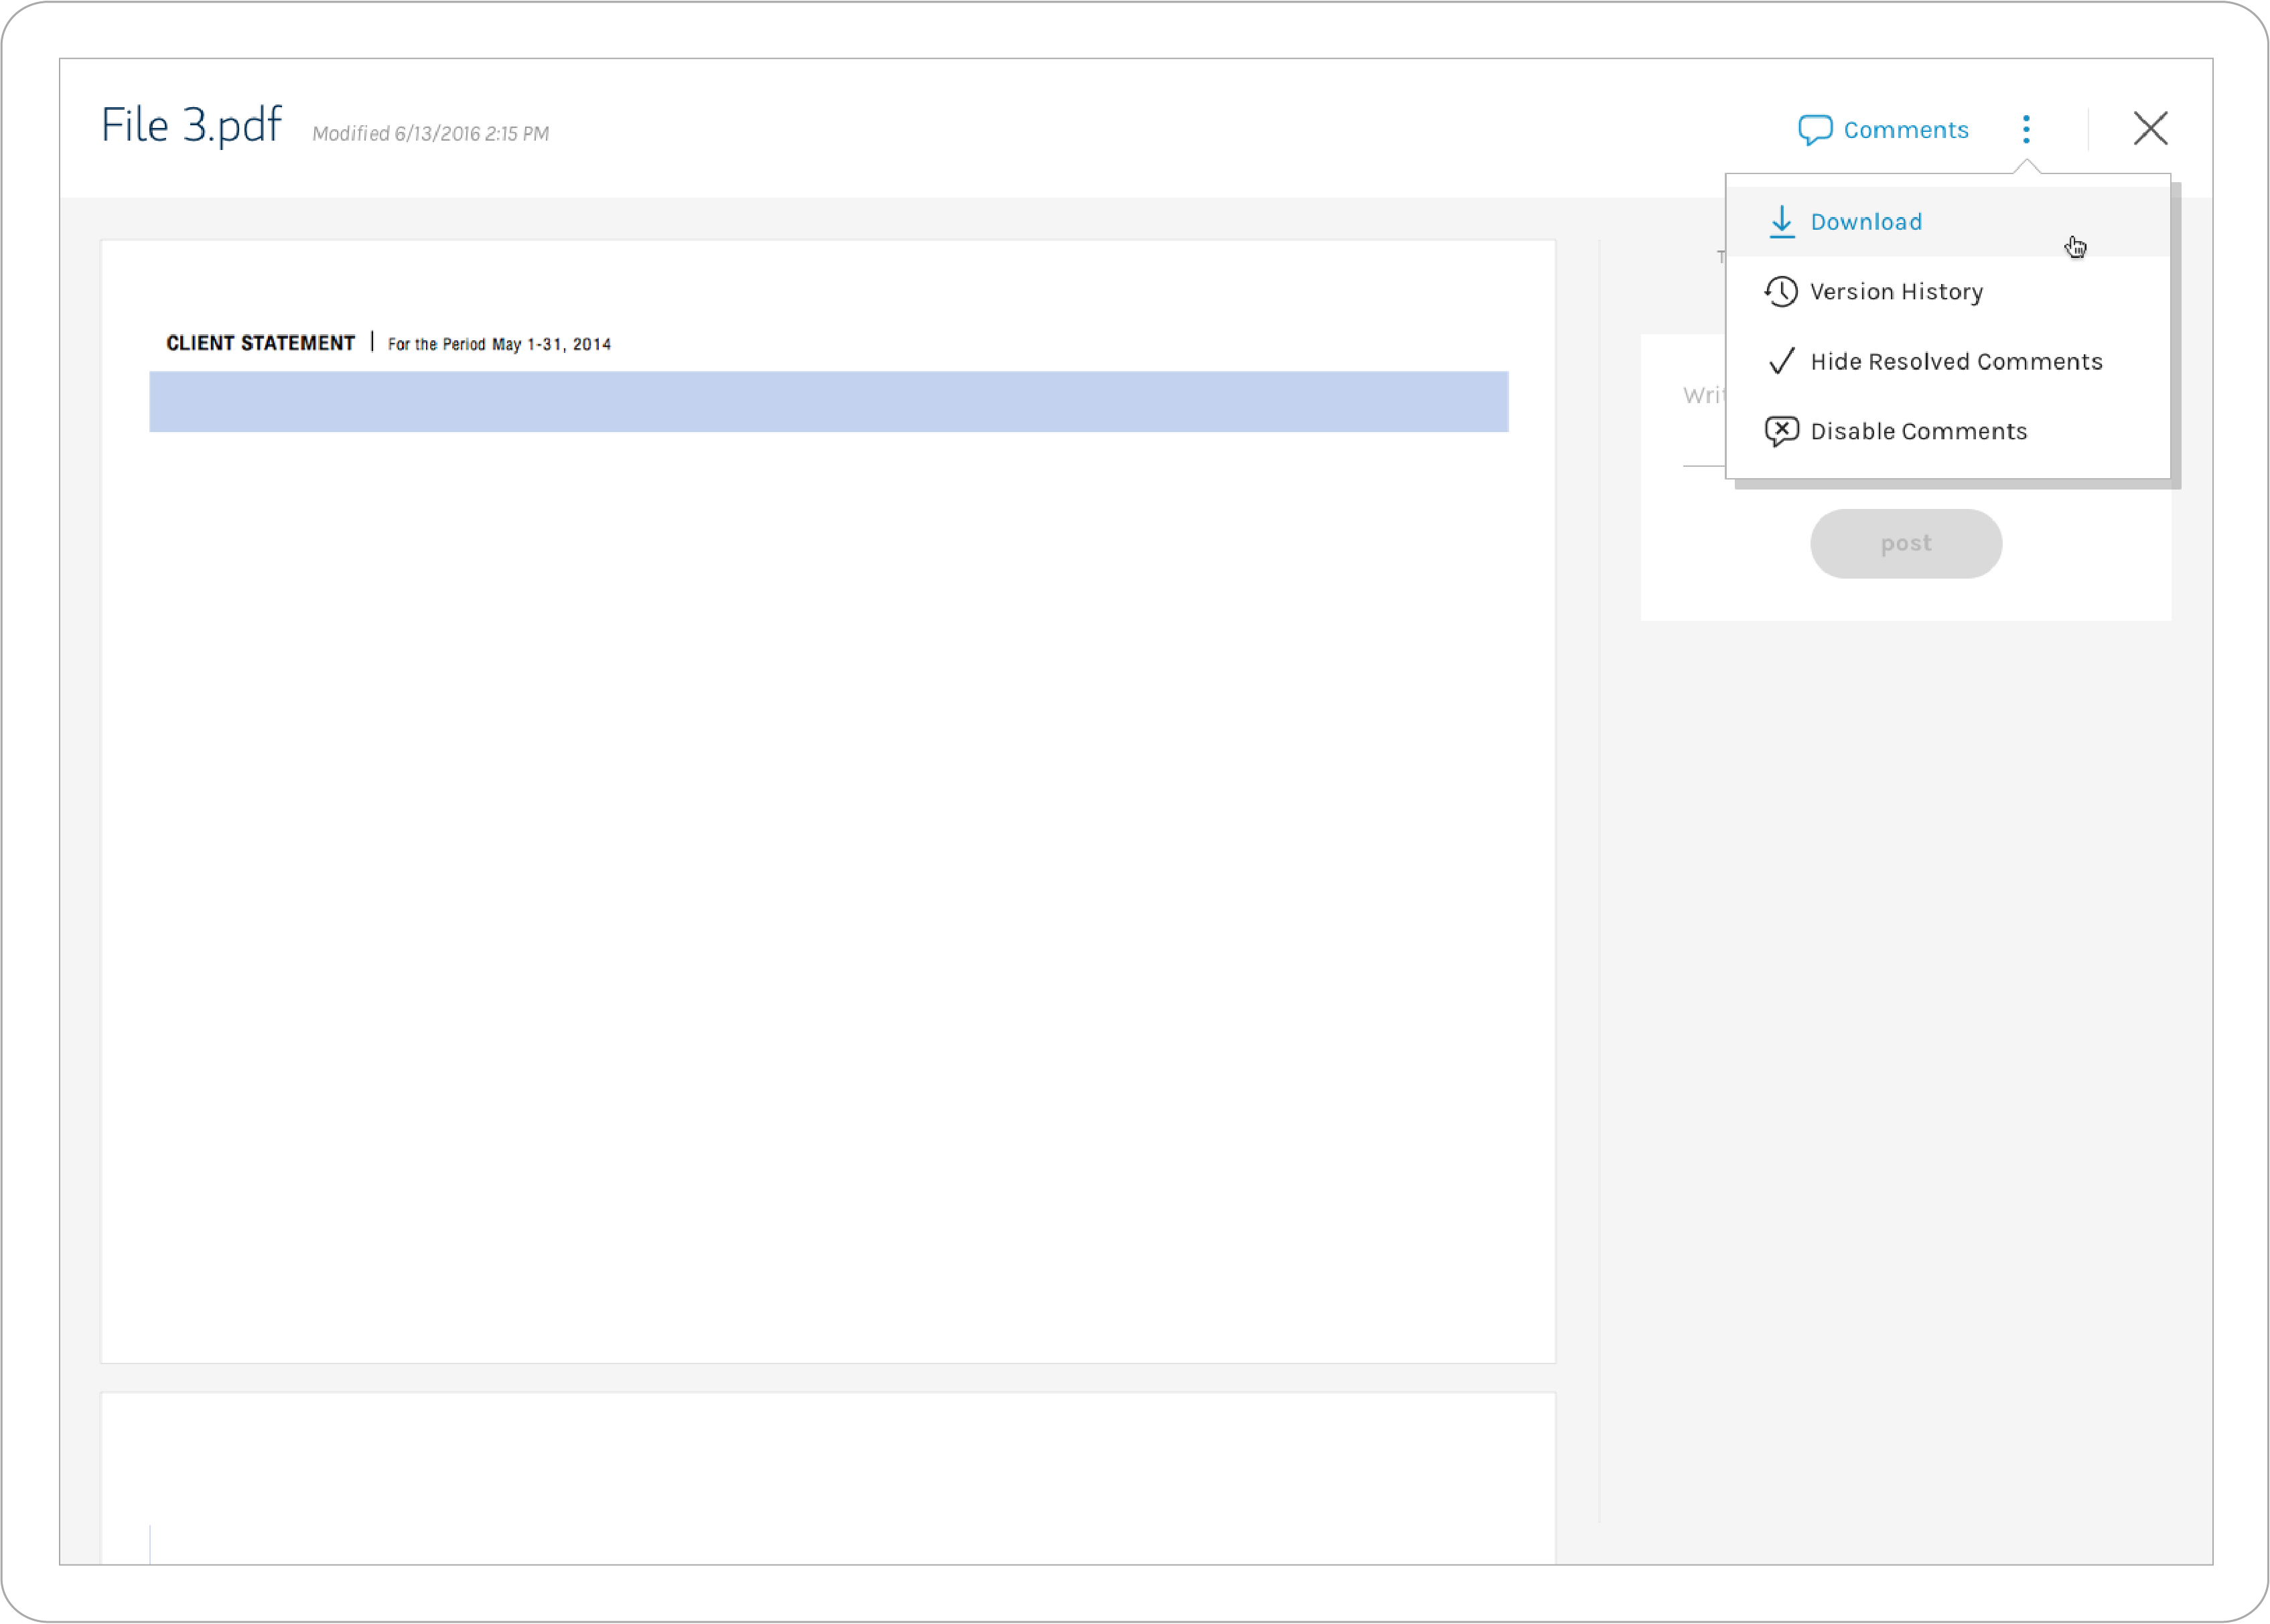The image size is (2270, 1624).
Task: Choose Download from the menu
Action: [x=1947, y=222]
